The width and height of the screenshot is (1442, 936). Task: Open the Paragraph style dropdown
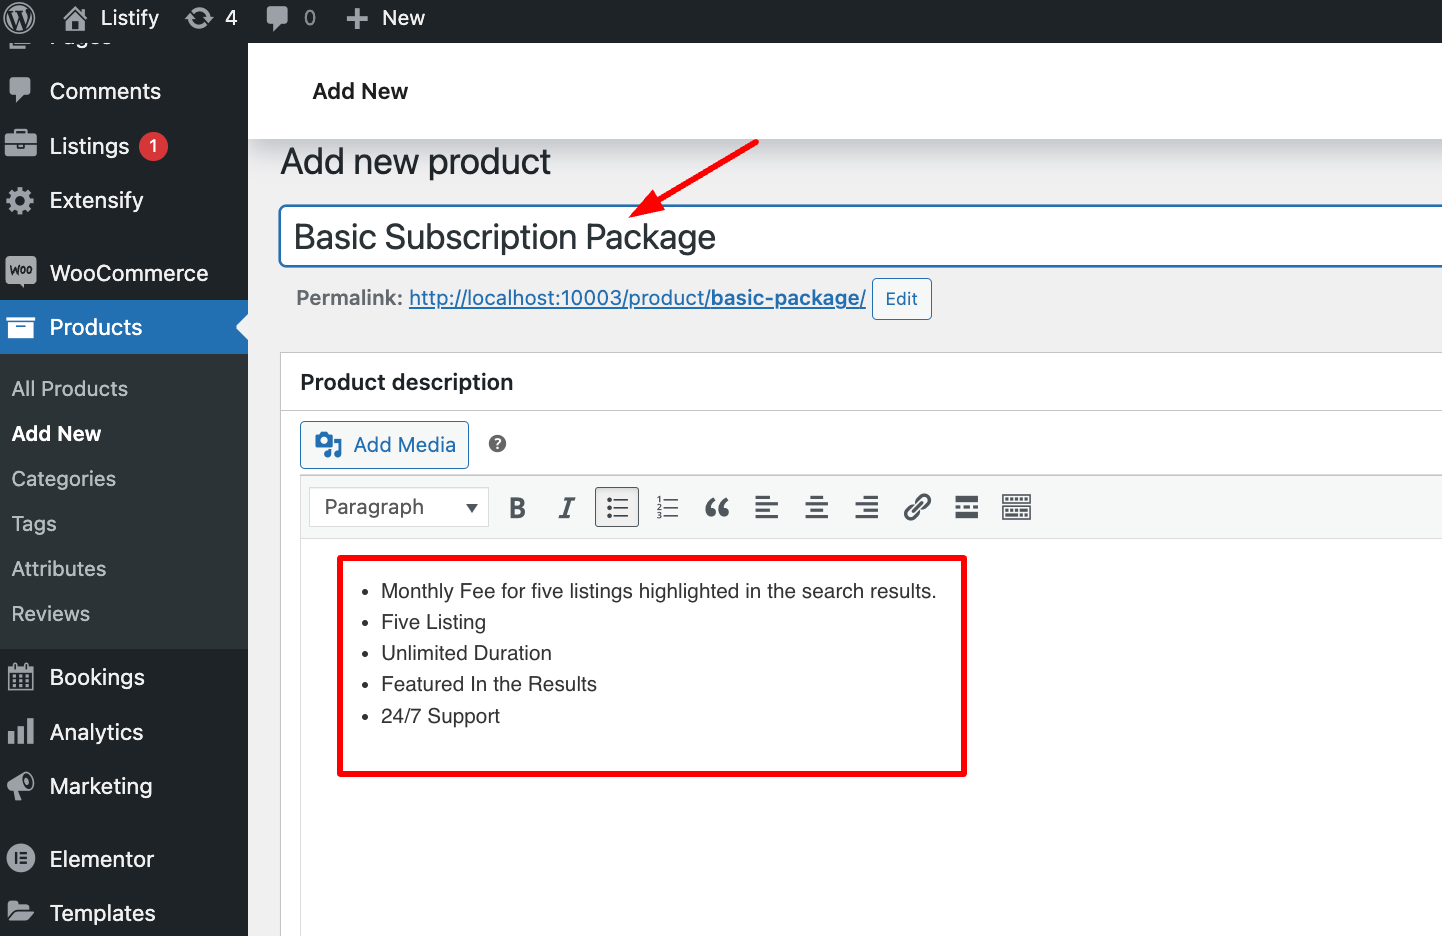(398, 507)
